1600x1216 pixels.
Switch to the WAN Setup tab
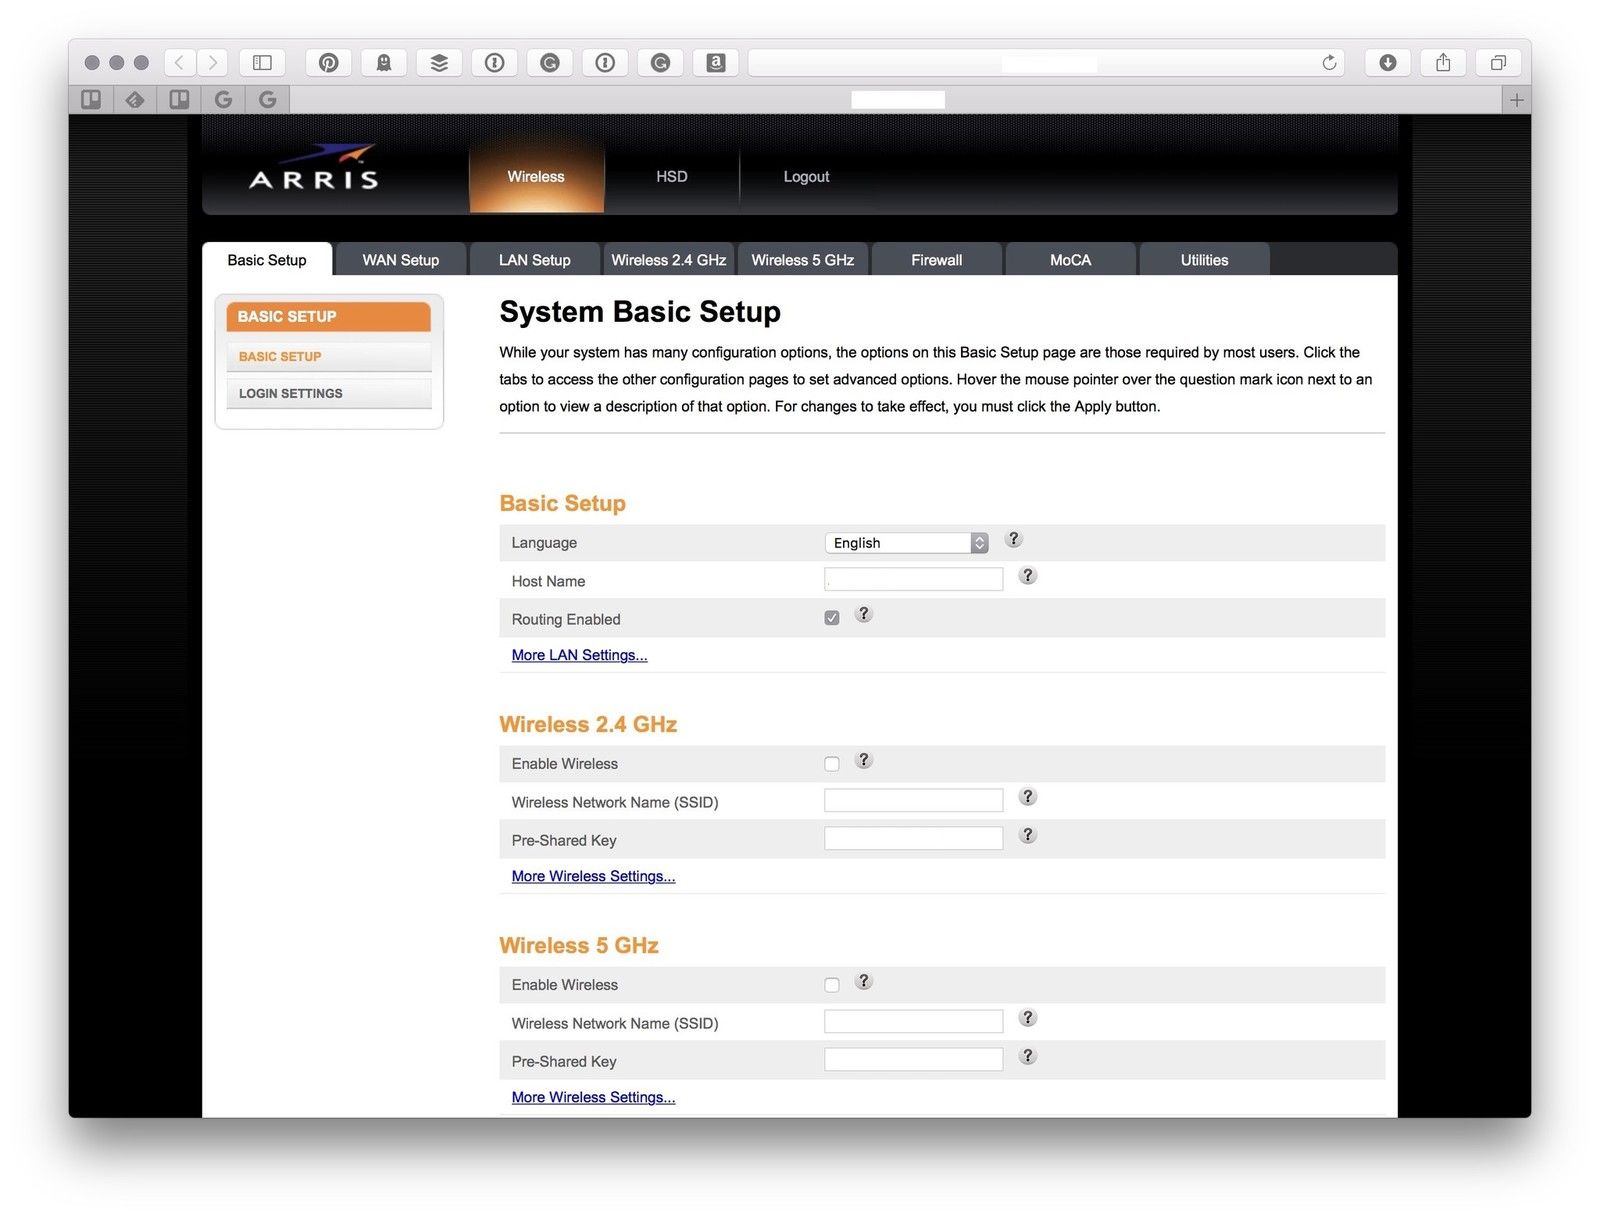(x=400, y=260)
